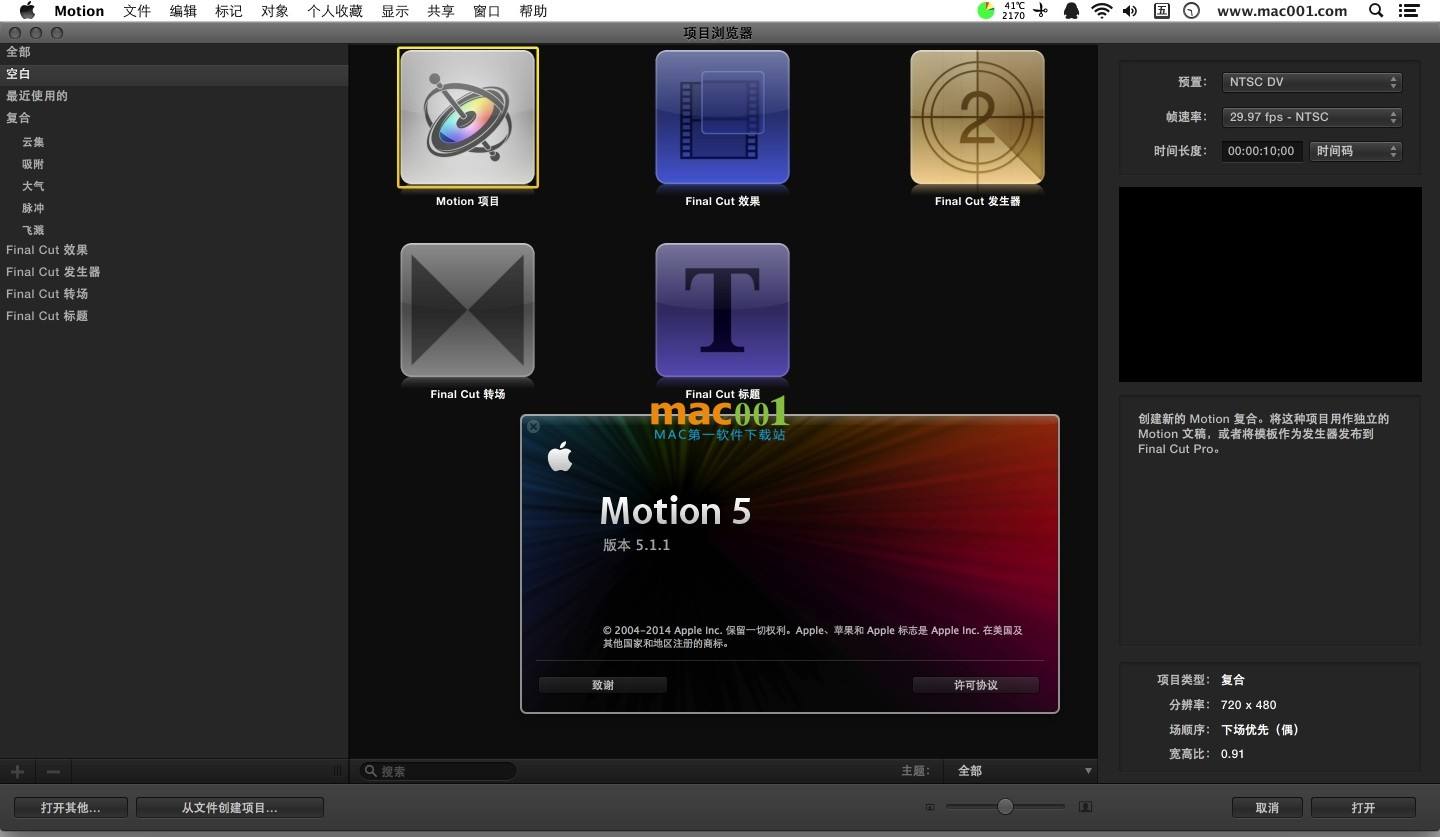Click the minus icon in sidebar bottom
Image resolution: width=1440 pixels, height=837 pixels.
click(53, 771)
